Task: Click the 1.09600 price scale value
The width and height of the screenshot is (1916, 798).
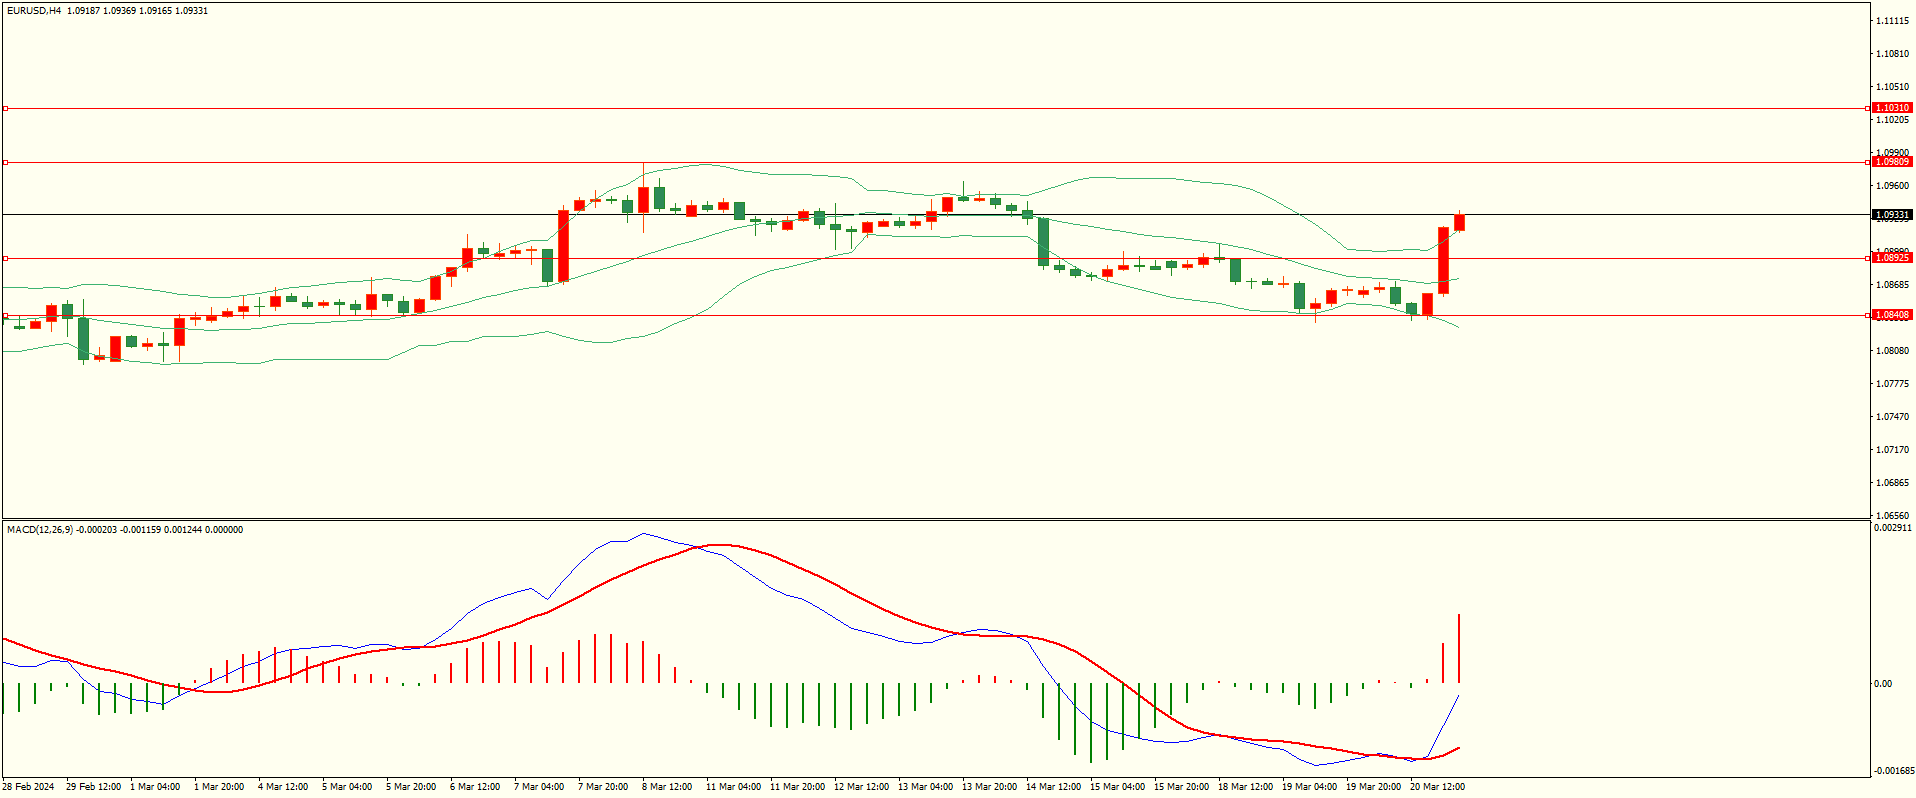Action: click(x=1893, y=186)
